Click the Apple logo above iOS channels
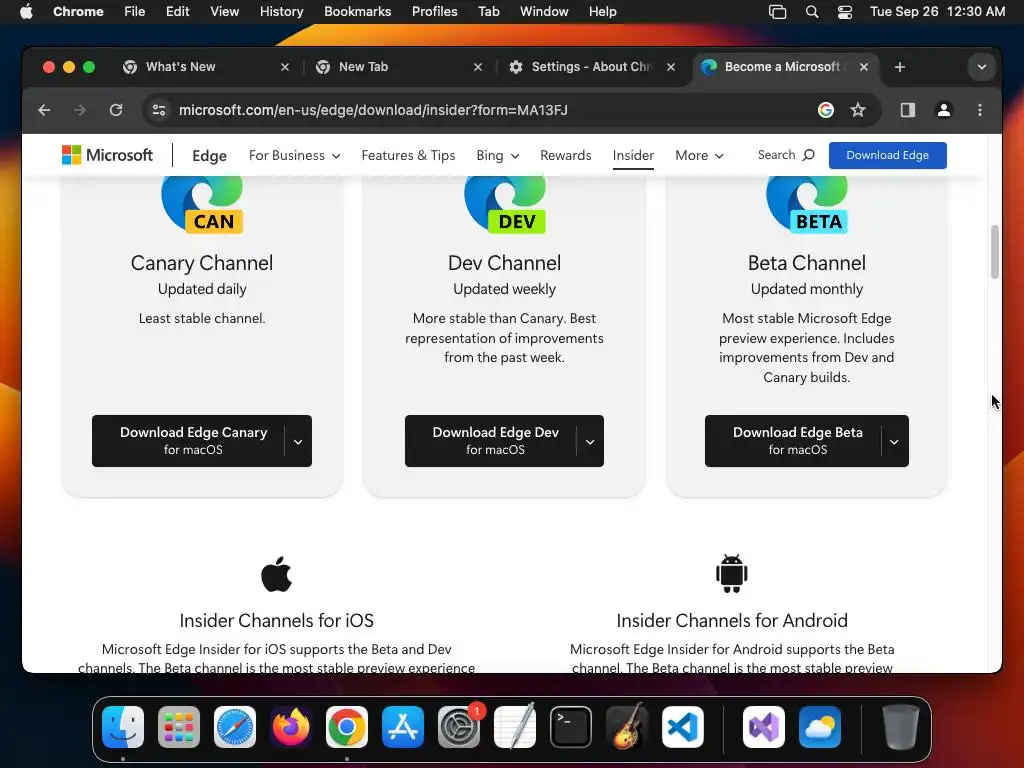This screenshot has width=1024, height=768. [x=276, y=574]
